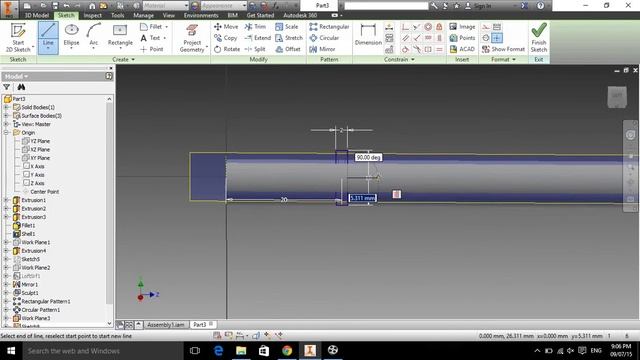Image resolution: width=640 pixels, height=360 pixels.
Task: Click the Windows Start button
Action: [11, 351]
